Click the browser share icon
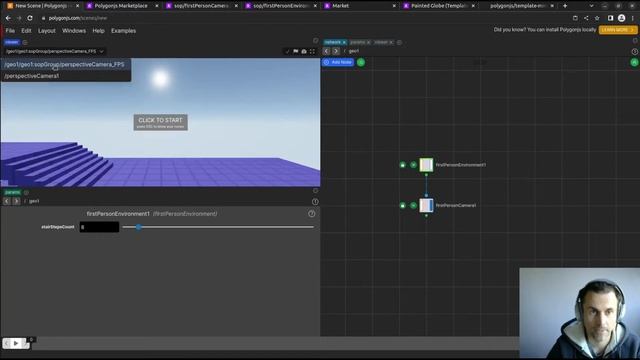This screenshot has width=640, height=360. pyautogui.click(x=586, y=18)
